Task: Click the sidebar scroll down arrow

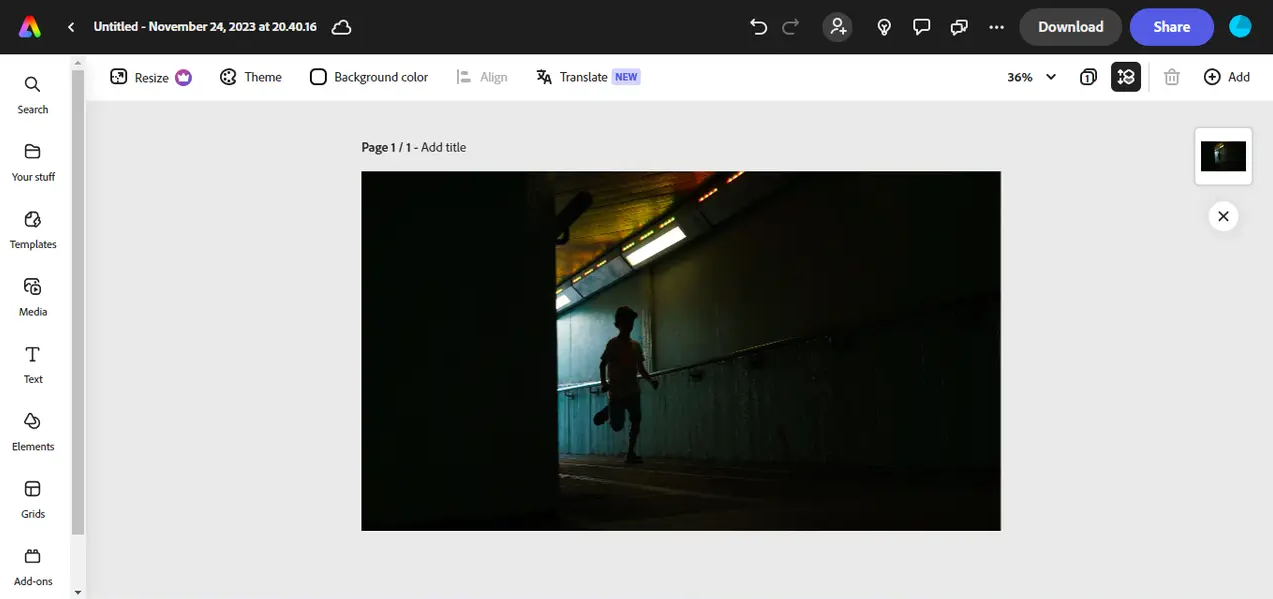Action: [x=78, y=592]
